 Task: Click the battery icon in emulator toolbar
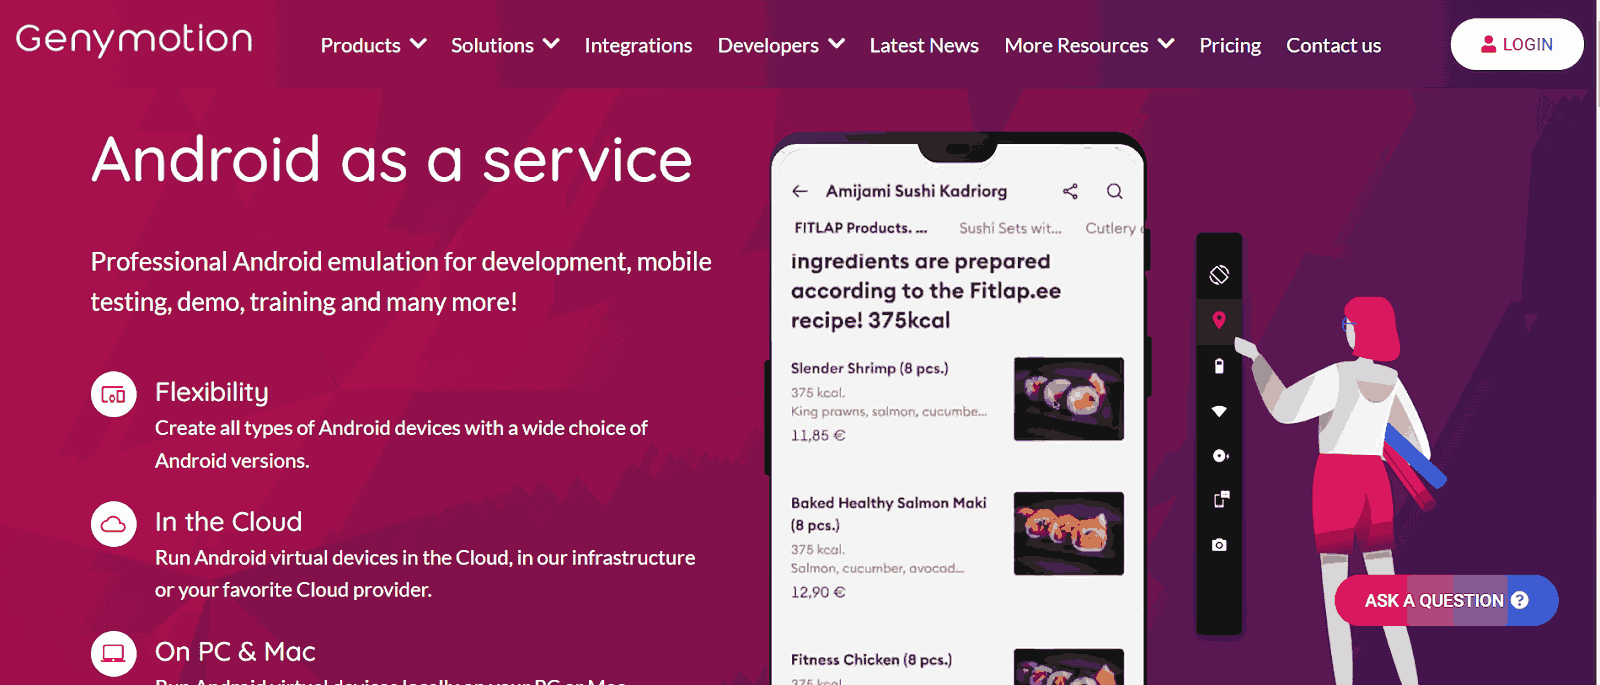point(1219,366)
